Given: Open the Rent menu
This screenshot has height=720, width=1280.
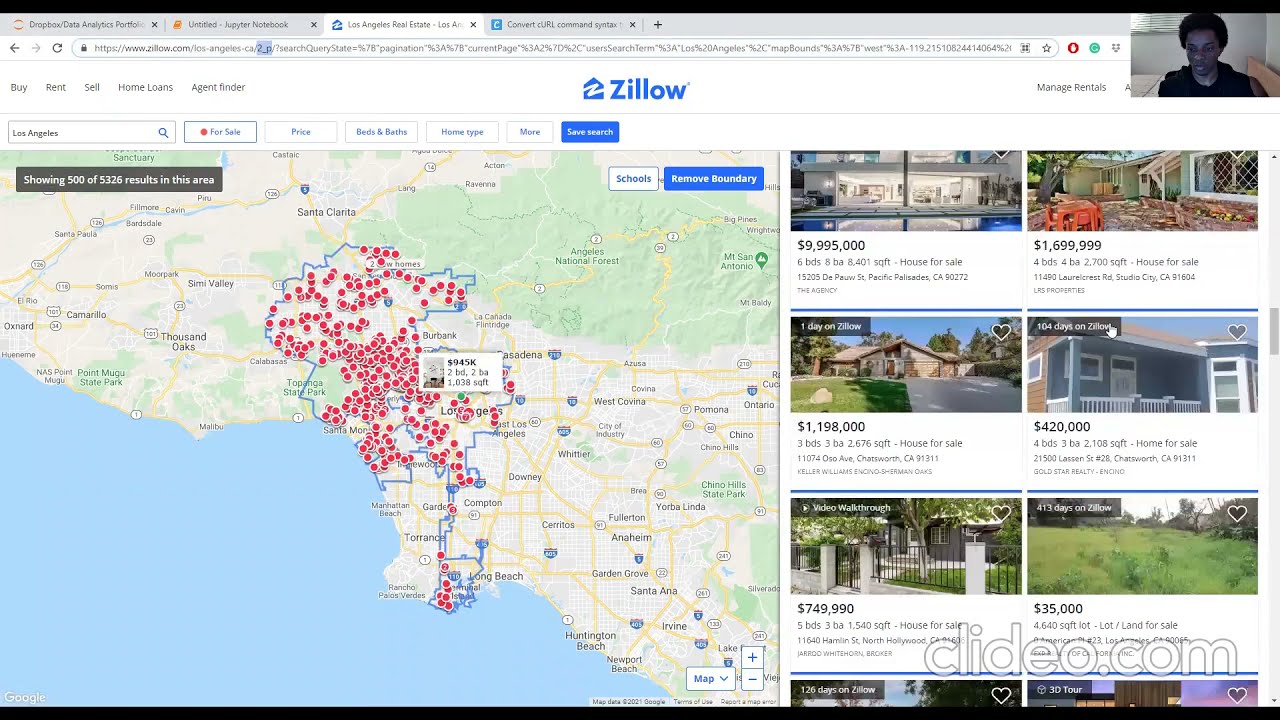Looking at the screenshot, I should click(56, 87).
